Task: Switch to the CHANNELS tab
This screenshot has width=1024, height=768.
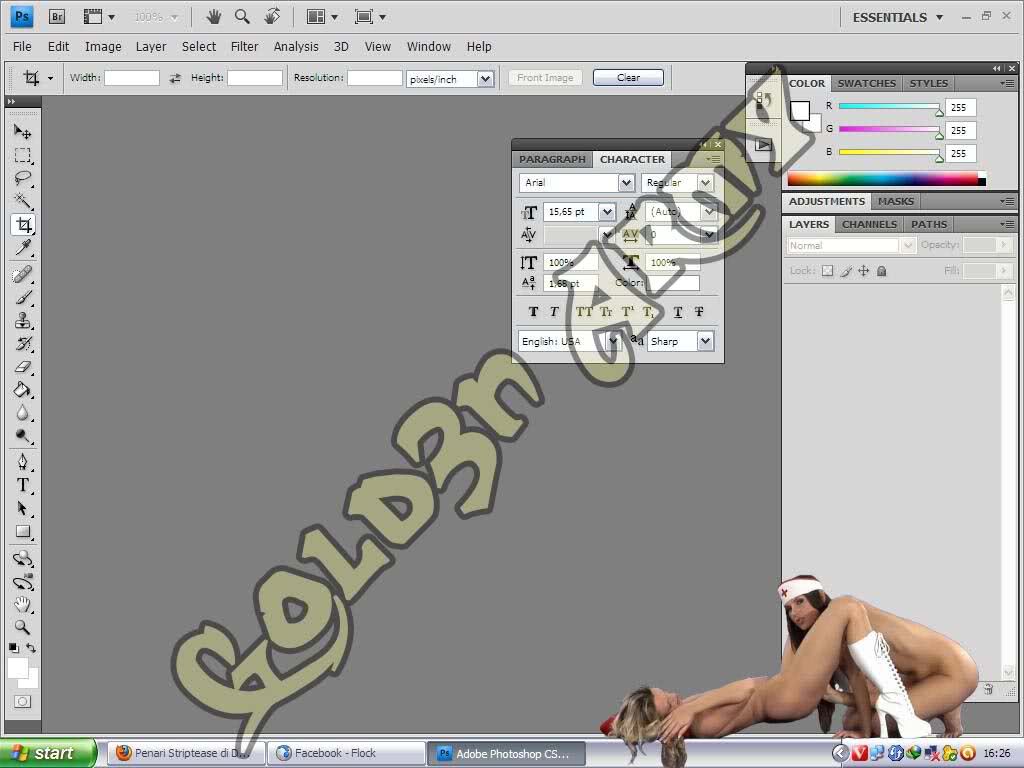Action: click(869, 225)
